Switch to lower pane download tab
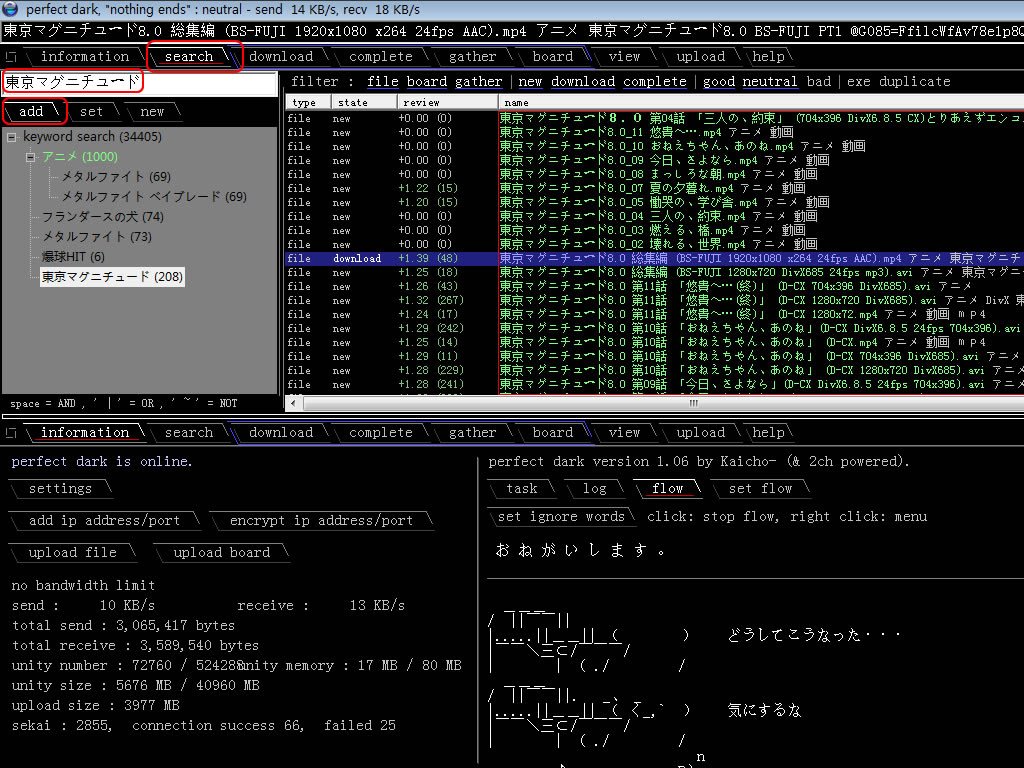This screenshot has width=1024, height=768. (281, 432)
